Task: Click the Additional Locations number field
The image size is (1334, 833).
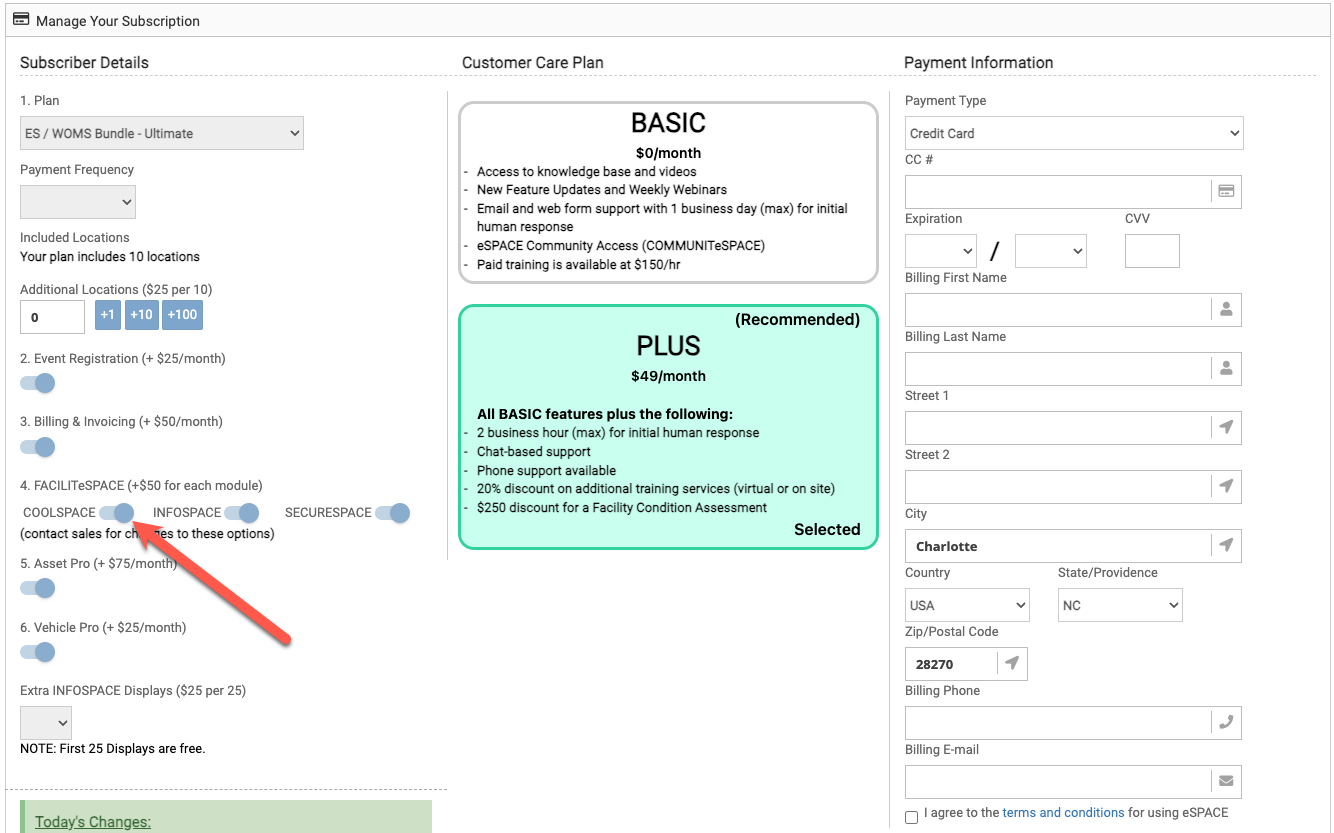Action: [52, 317]
